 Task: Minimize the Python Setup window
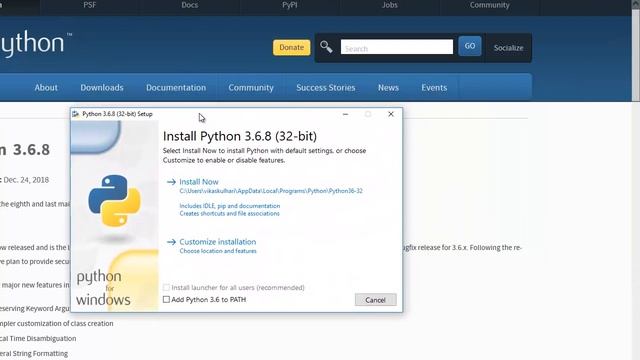pyautogui.click(x=345, y=114)
